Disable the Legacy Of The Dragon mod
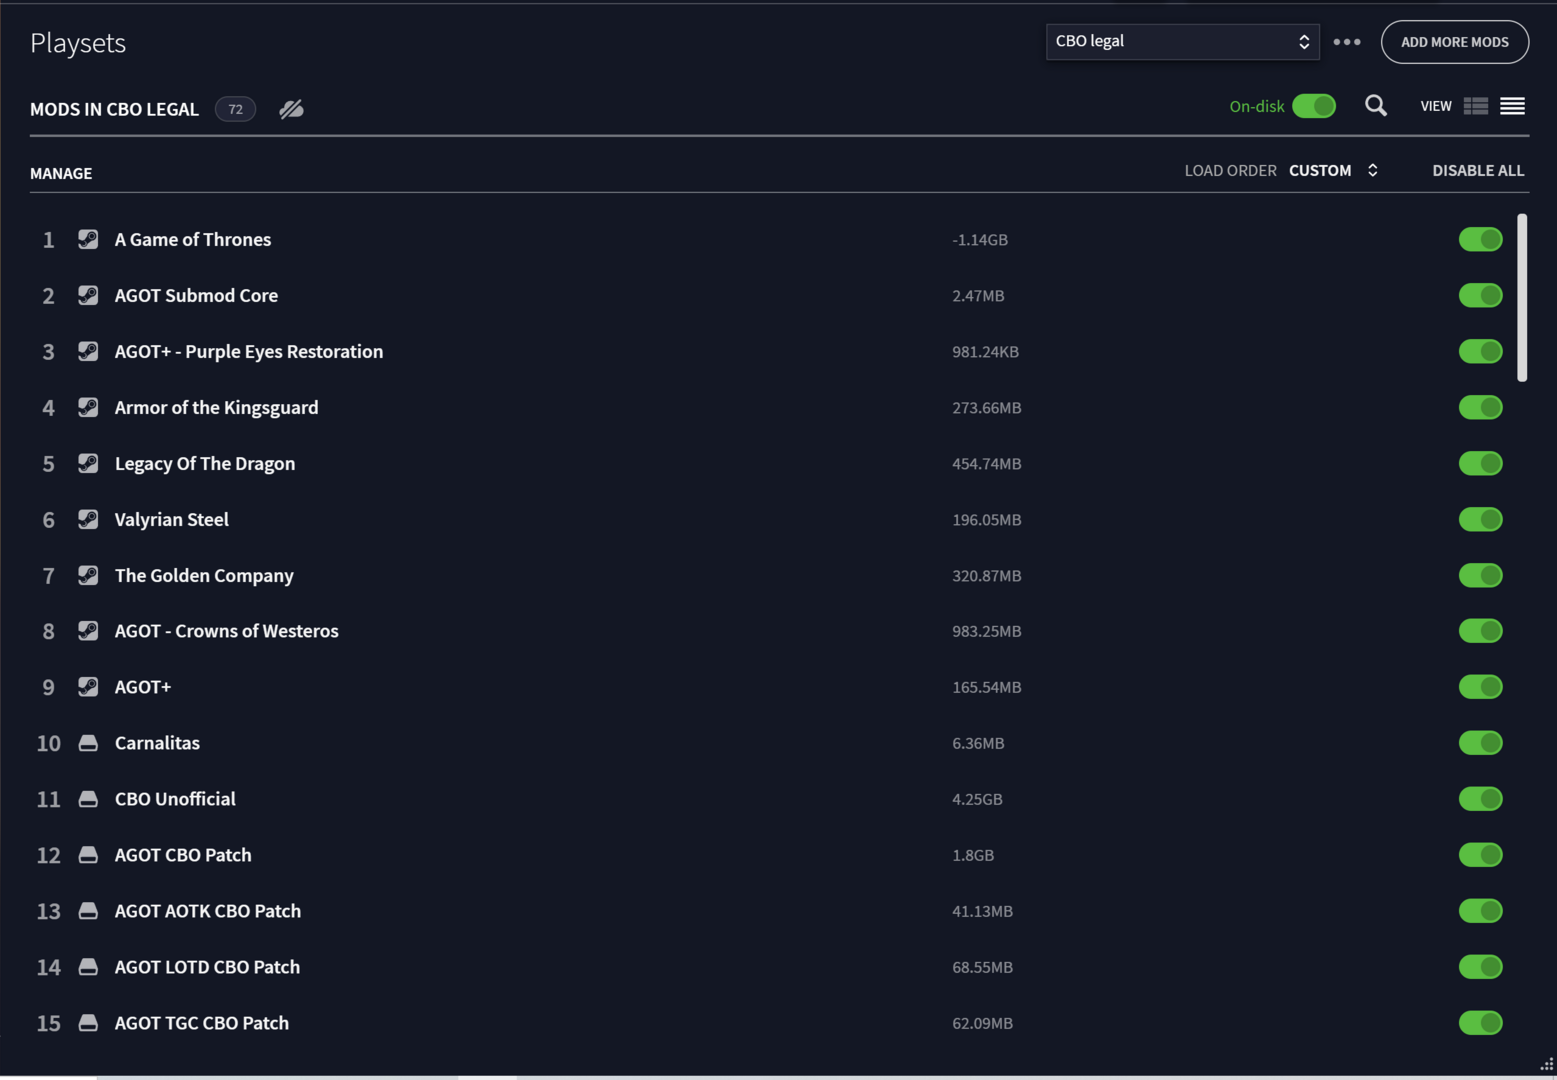Screen dimensions: 1557x1080 pos(1480,463)
